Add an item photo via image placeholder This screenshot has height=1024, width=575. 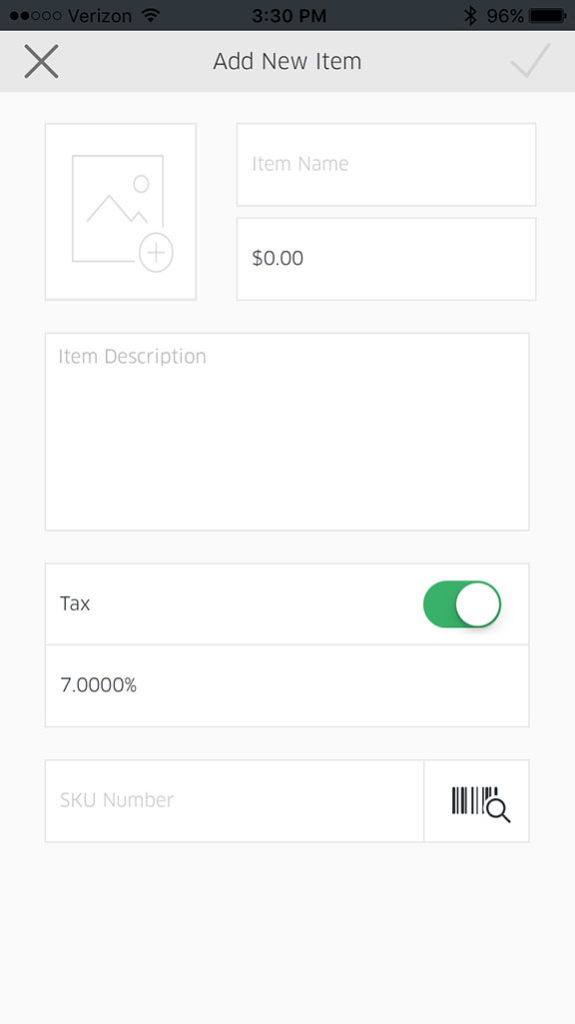tap(121, 212)
